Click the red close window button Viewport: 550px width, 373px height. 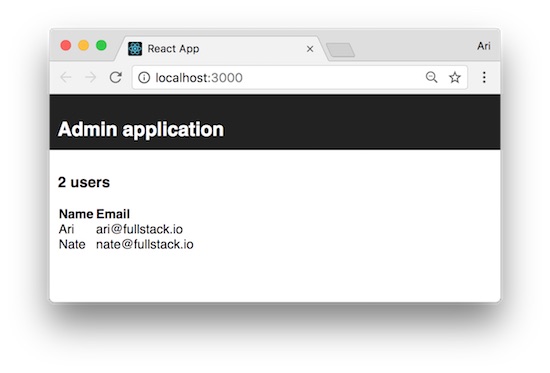(66, 46)
